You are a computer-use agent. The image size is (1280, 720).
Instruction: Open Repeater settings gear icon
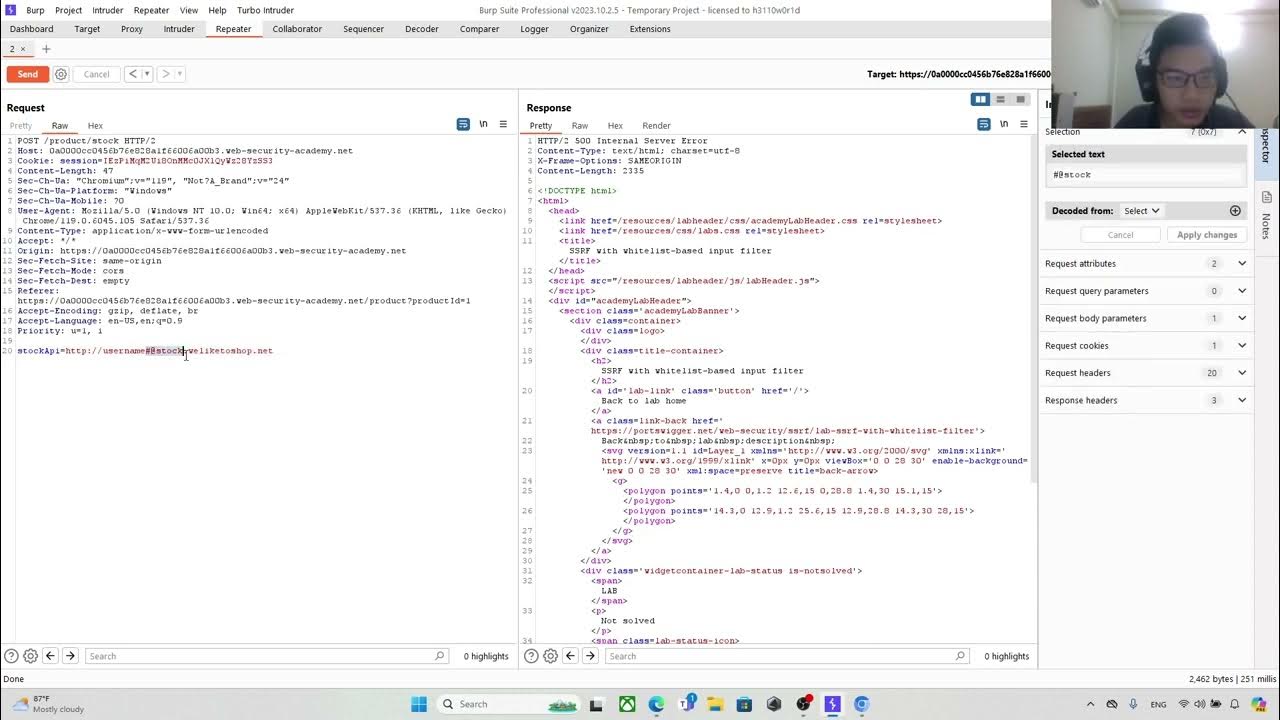pos(61,74)
